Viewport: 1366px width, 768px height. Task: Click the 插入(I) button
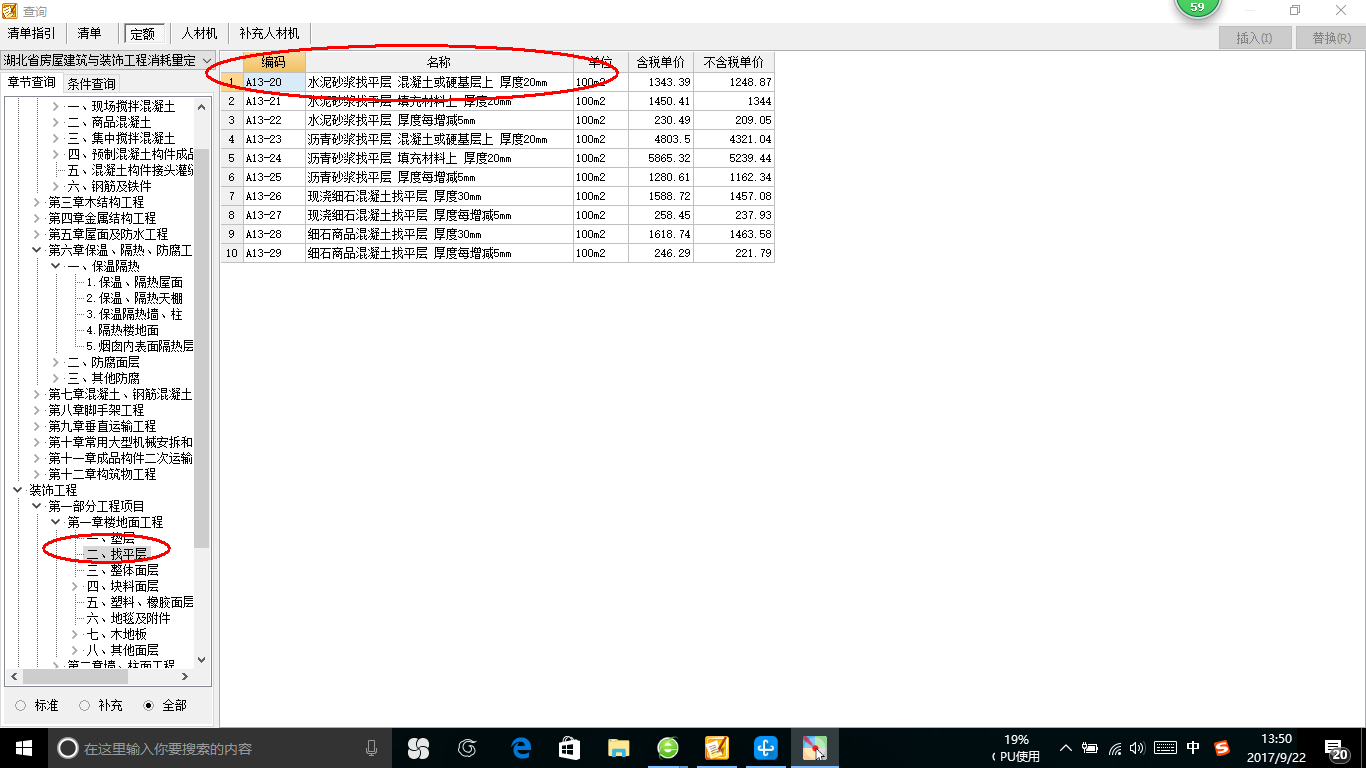coord(1254,38)
